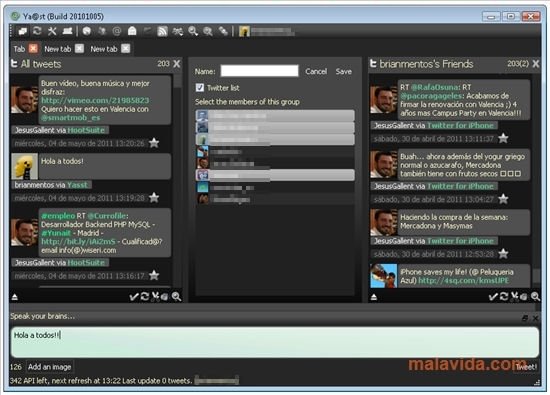Click the refresh icon in top toolbar

point(37,31)
